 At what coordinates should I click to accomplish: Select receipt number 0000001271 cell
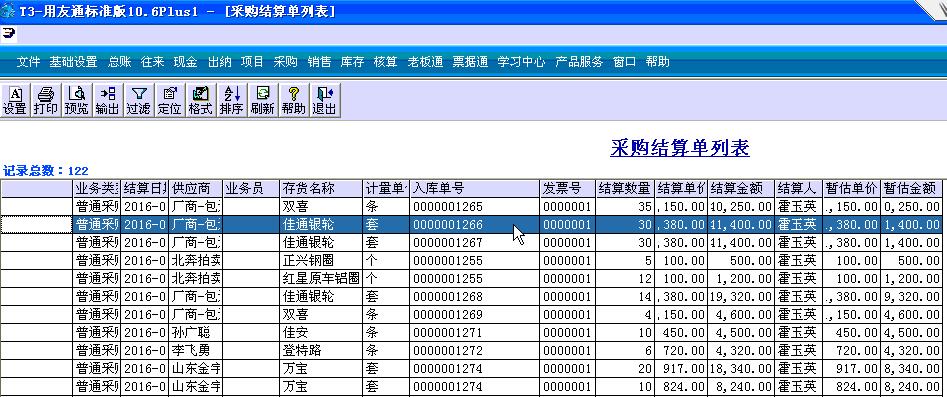pos(475,334)
